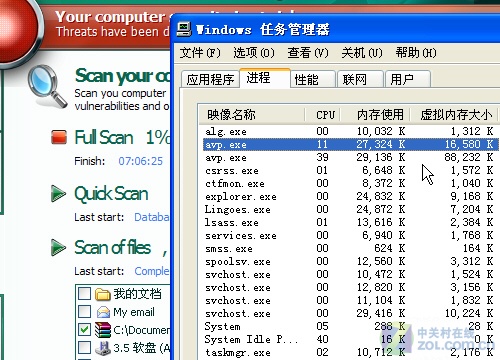Click the Databa… link under Quick Scan

click(152, 217)
